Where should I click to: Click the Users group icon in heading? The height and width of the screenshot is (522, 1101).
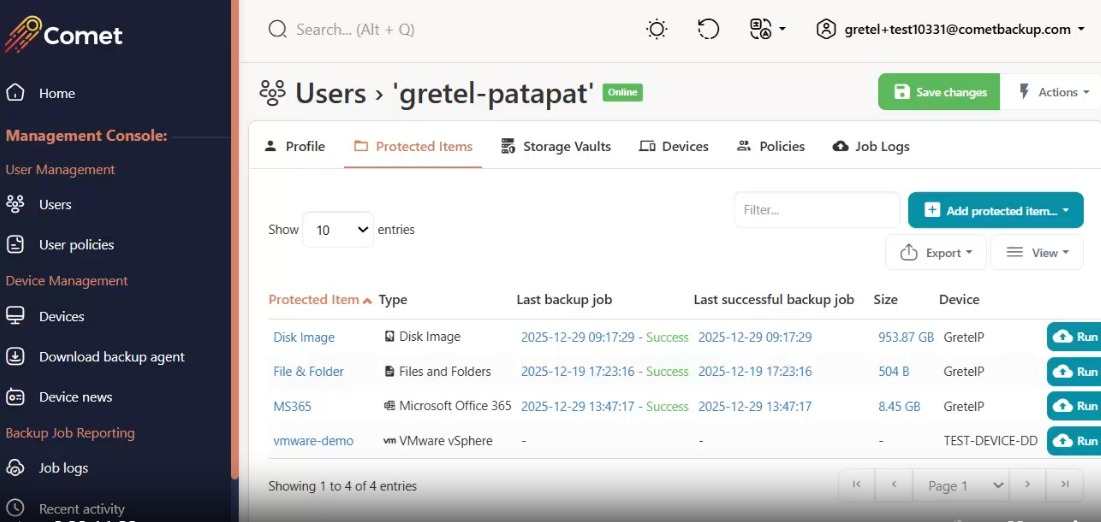click(272, 93)
